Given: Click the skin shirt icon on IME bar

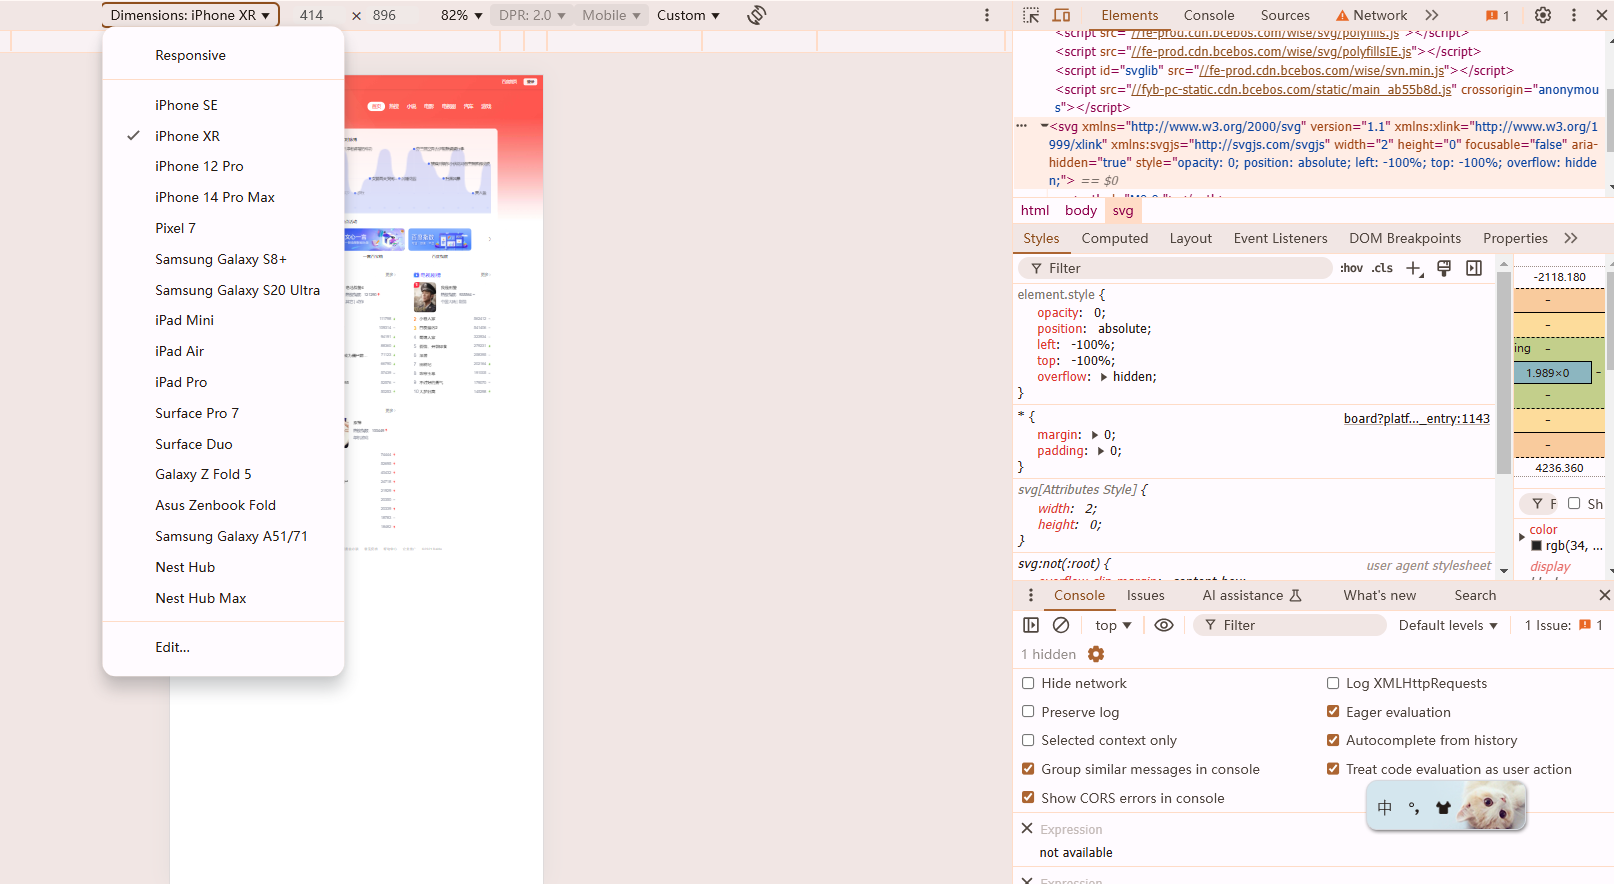Looking at the screenshot, I should 1443,808.
